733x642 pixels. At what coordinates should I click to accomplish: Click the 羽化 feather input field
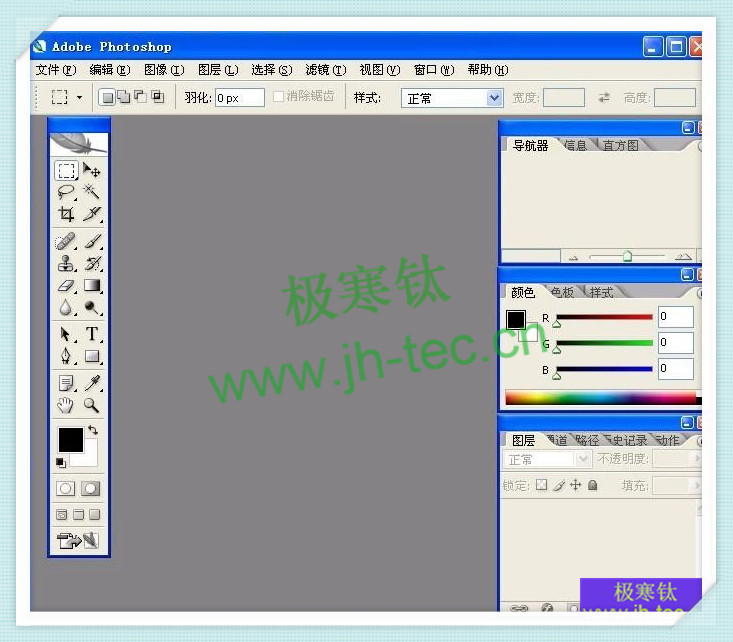tap(239, 98)
